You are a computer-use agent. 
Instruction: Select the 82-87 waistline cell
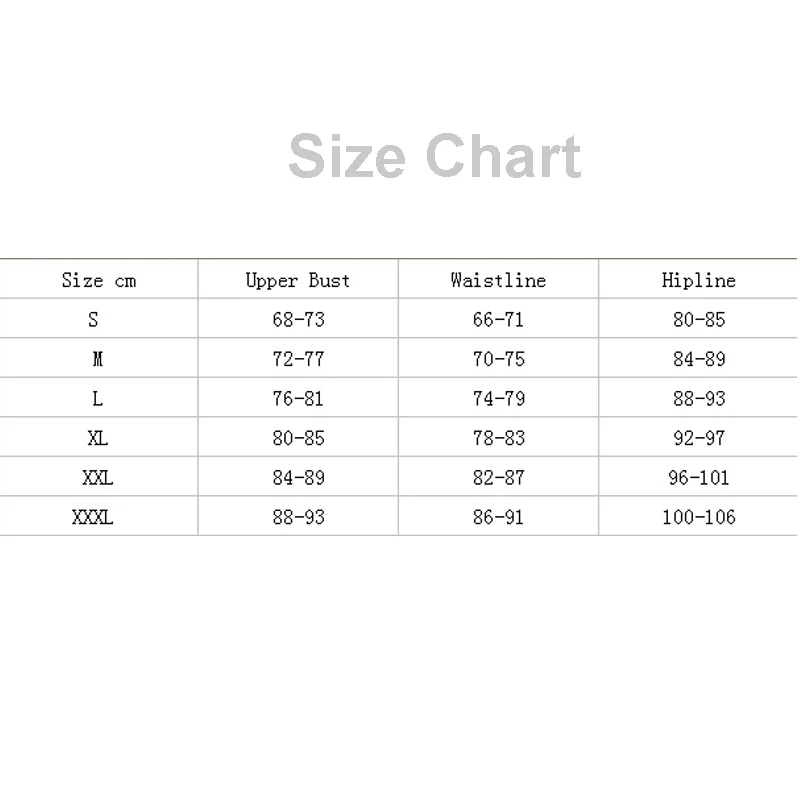[x=498, y=477]
